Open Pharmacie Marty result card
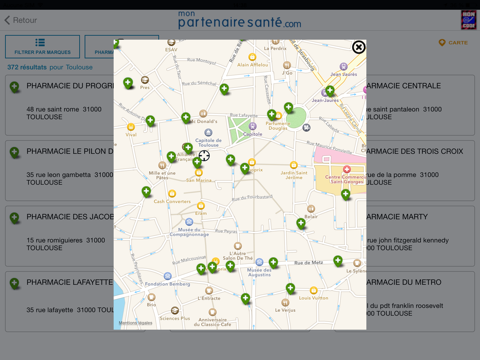Viewport: 480px width, 360px height. pyautogui.click(x=420, y=236)
